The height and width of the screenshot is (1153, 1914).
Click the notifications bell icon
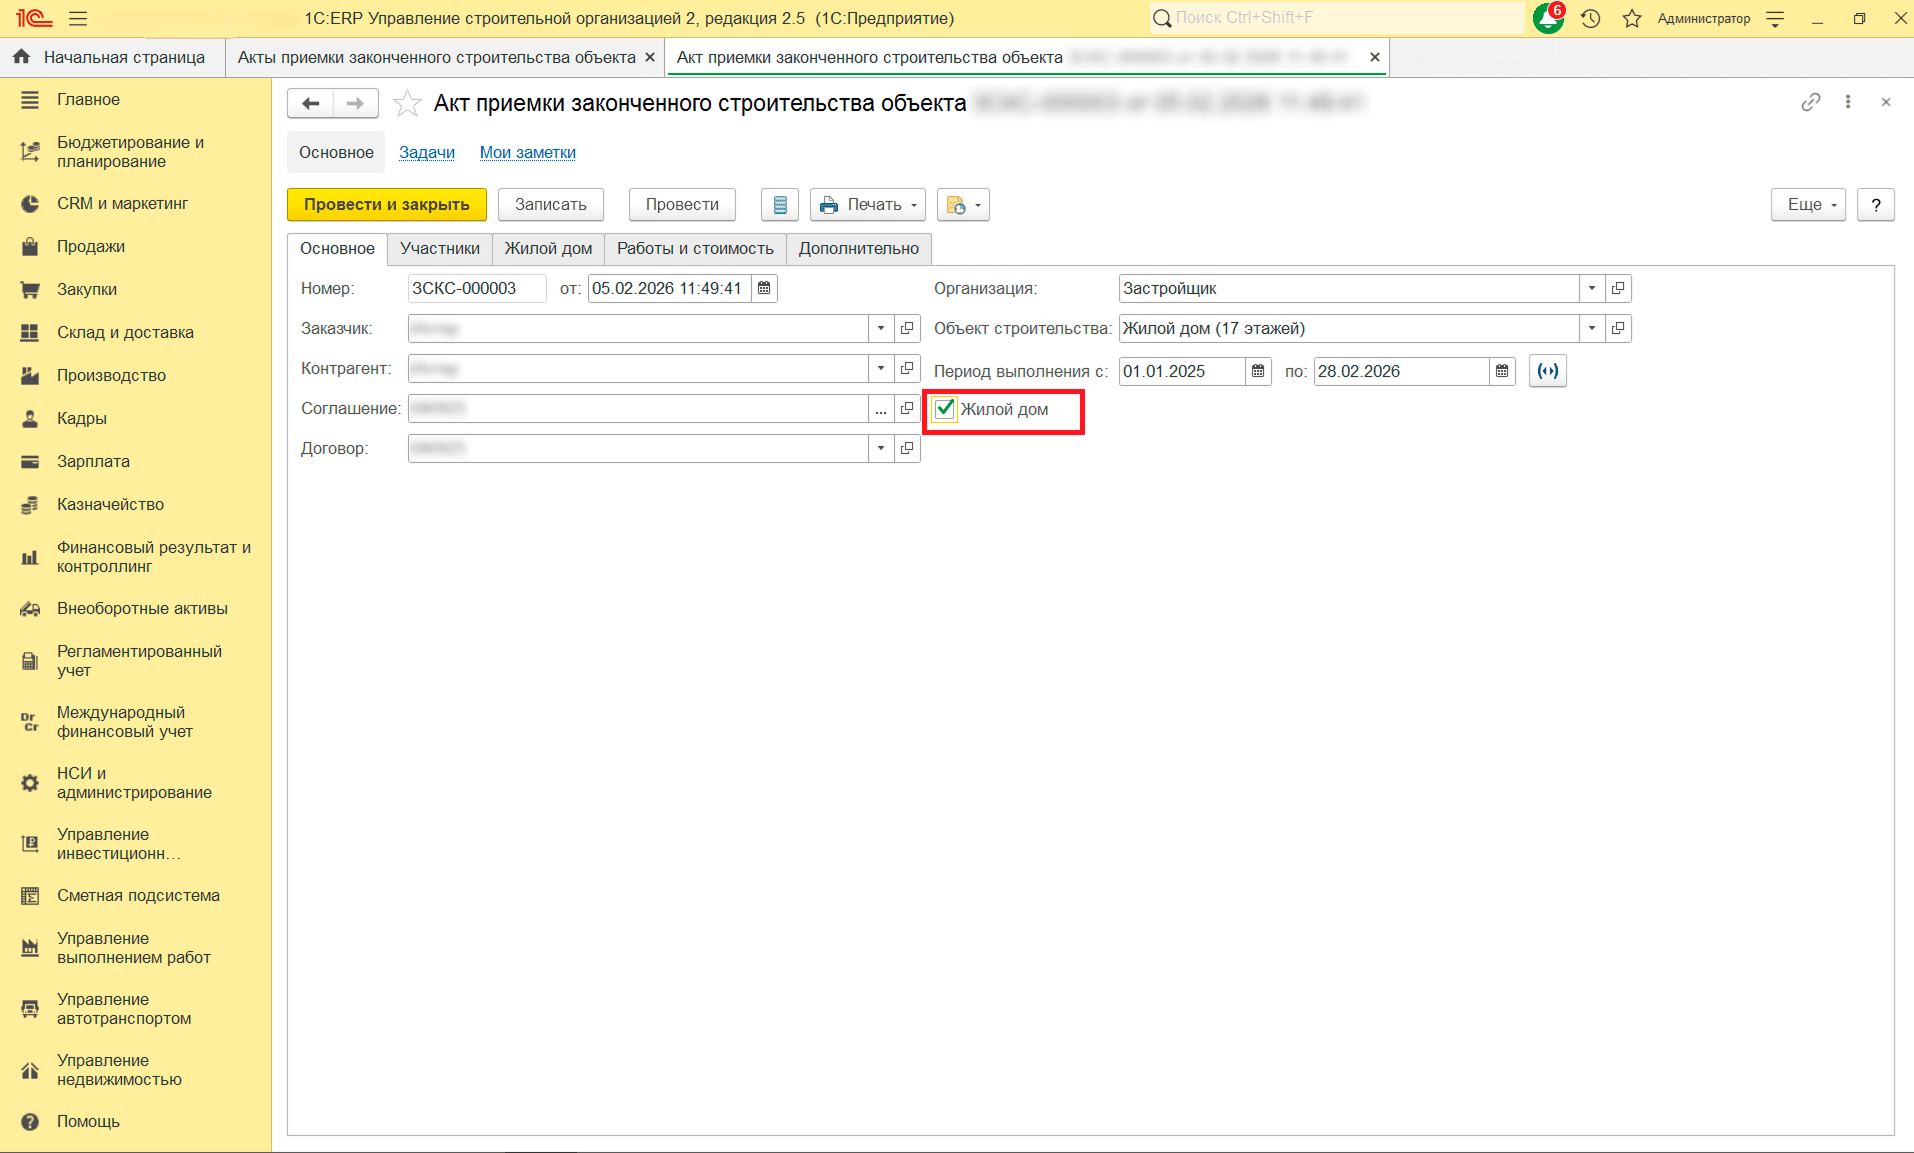click(1547, 18)
